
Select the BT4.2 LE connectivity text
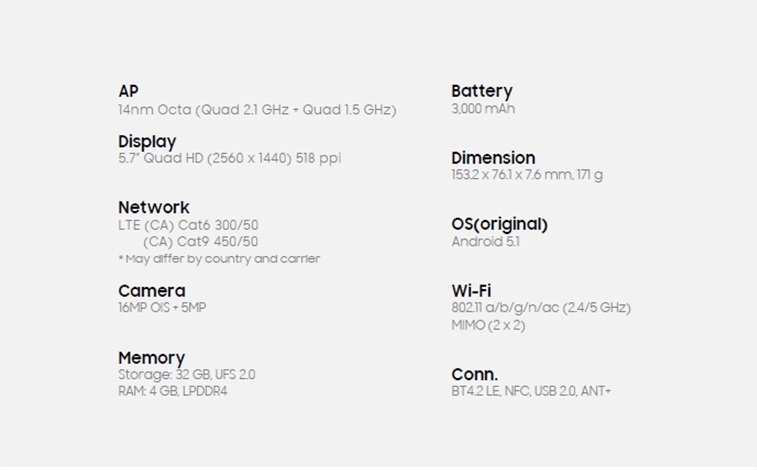(x=531, y=391)
